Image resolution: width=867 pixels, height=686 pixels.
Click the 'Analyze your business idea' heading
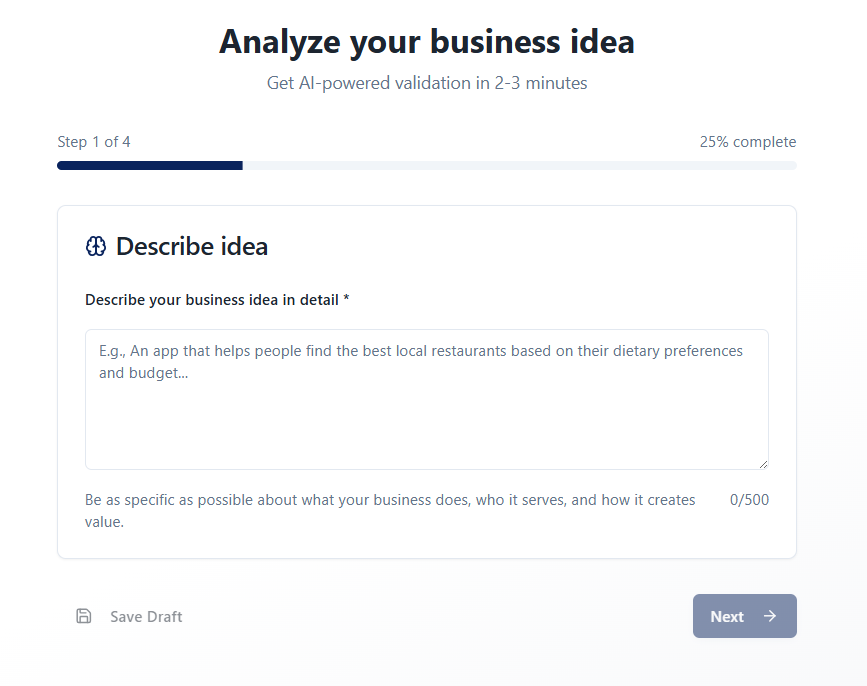pyautogui.click(x=427, y=42)
